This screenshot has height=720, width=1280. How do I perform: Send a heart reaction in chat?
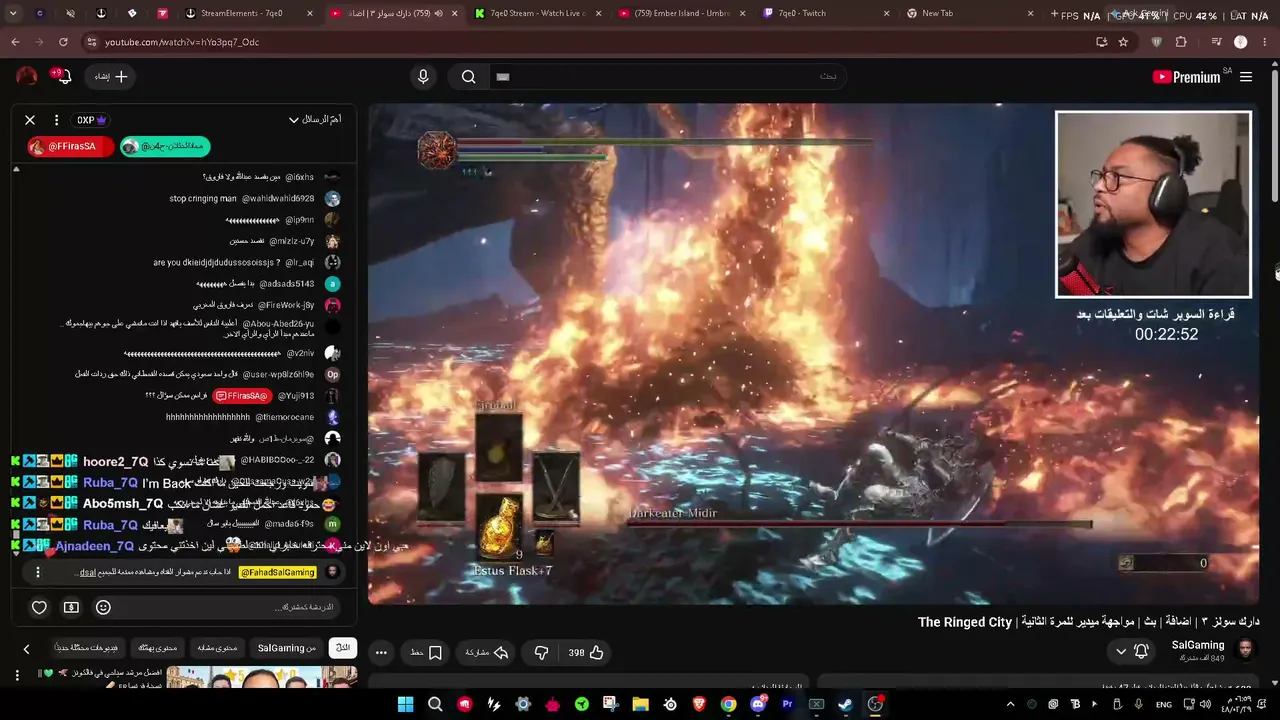coord(39,607)
